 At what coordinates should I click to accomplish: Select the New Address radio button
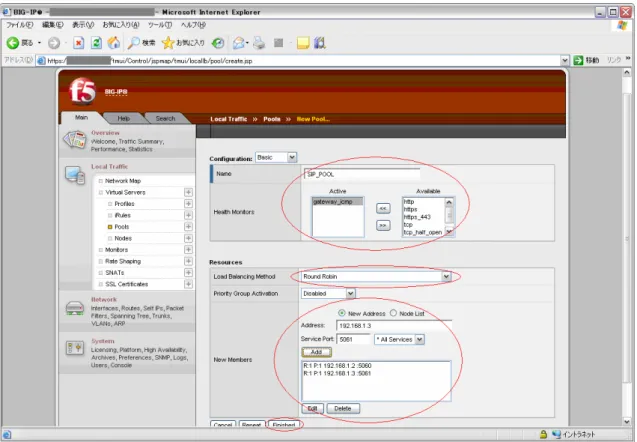click(x=342, y=313)
